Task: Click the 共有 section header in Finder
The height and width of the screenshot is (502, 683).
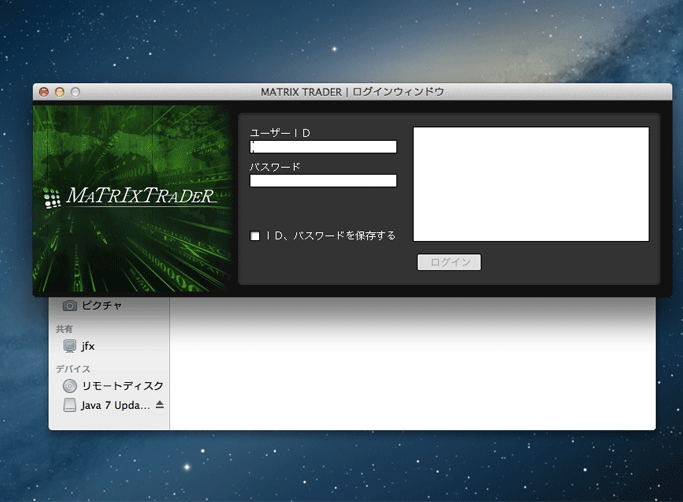Action: point(64,329)
